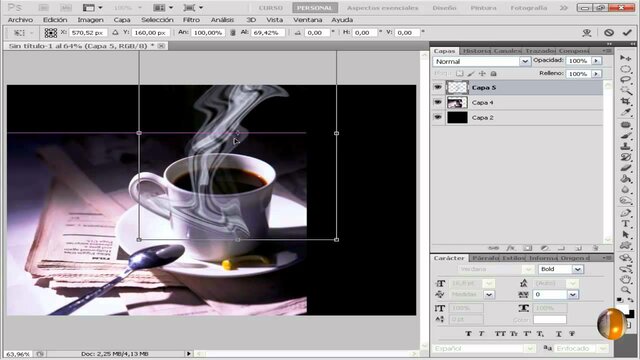Select the Move tool
Screen dimensions: 640x360
pos(625,58)
